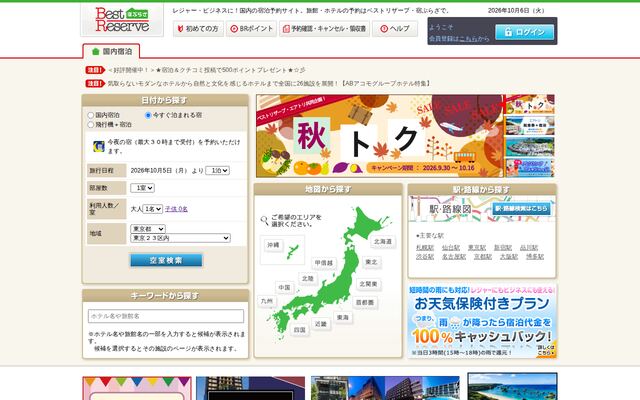Click the magnifier icon in the map panel
The width and height of the screenshot is (640, 400).
[264, 221]
